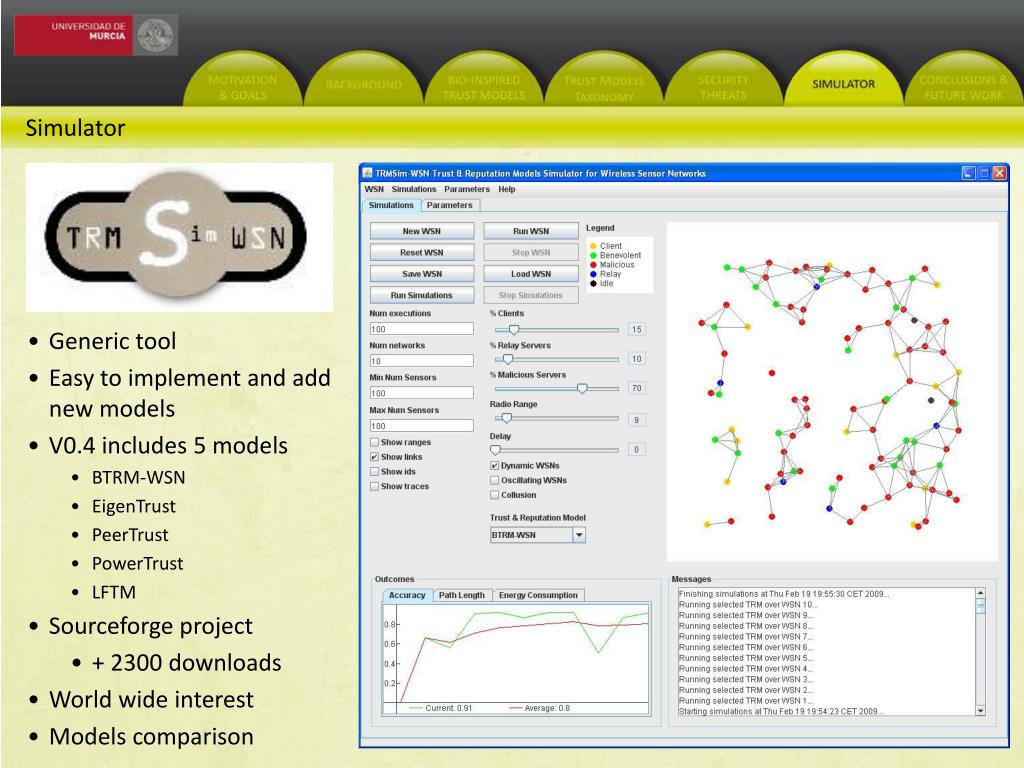
Task: Open the Help menu
Action: [507, 189]
